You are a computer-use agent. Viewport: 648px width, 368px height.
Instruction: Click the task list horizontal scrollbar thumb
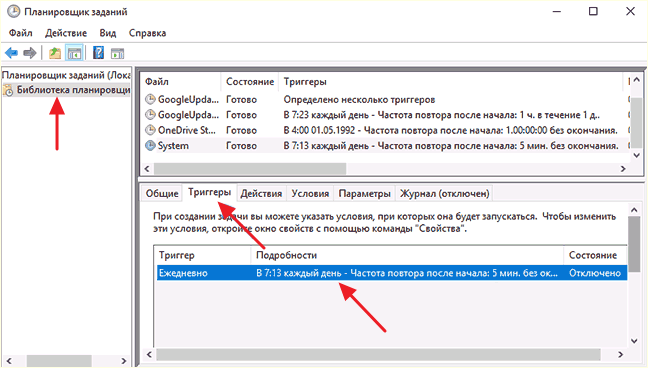tap(250, 169)
